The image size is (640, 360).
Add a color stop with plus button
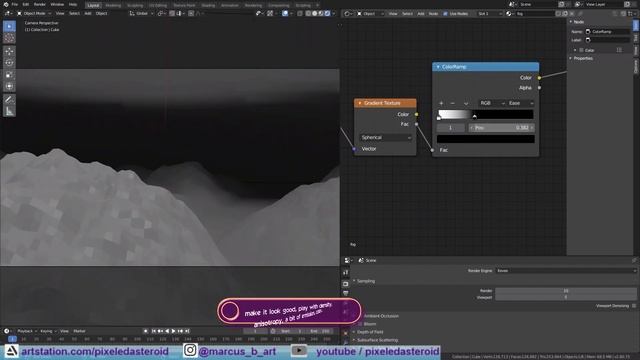[441, 103]
